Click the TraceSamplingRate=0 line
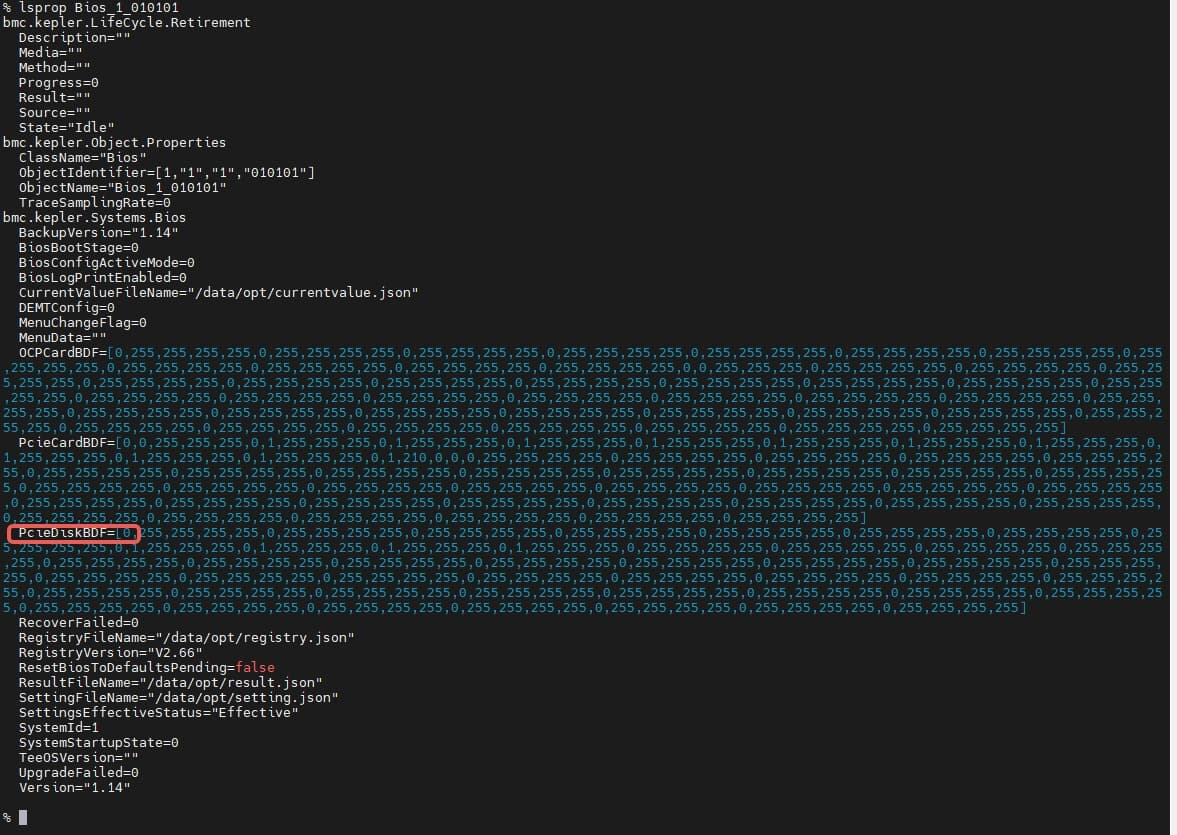This screenshot has width=1177, height=835. coord(94,202)
